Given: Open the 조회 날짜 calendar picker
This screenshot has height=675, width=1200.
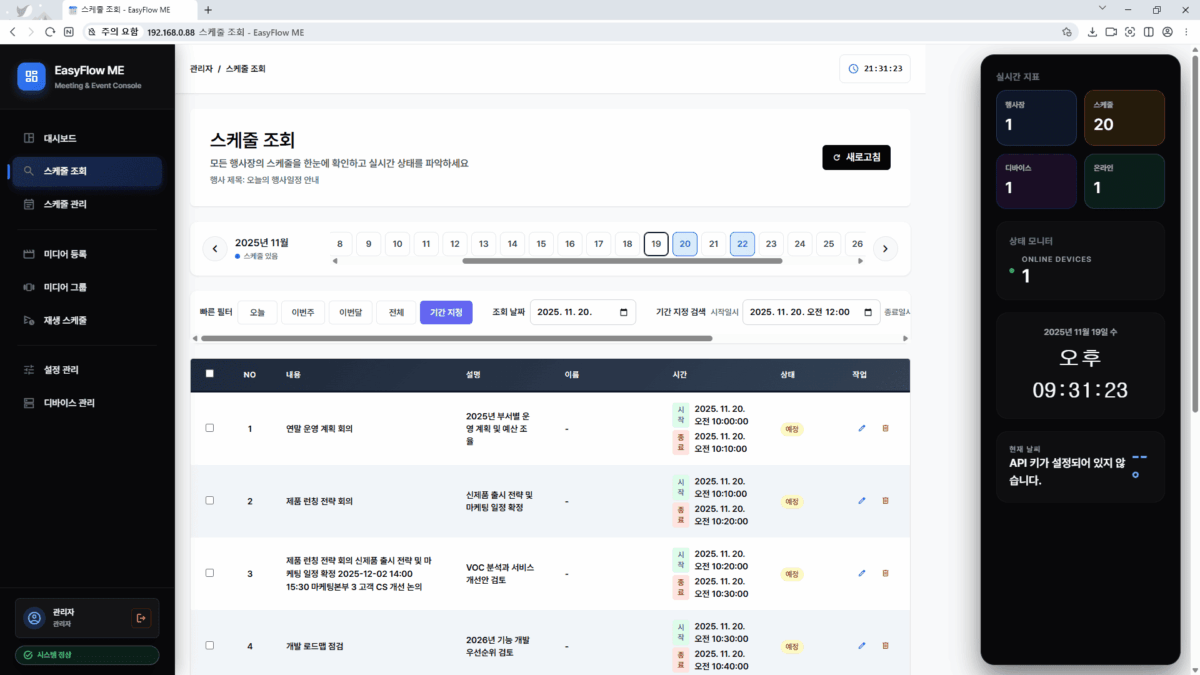Looking at the screenshot, I should [x=624, y=312].
